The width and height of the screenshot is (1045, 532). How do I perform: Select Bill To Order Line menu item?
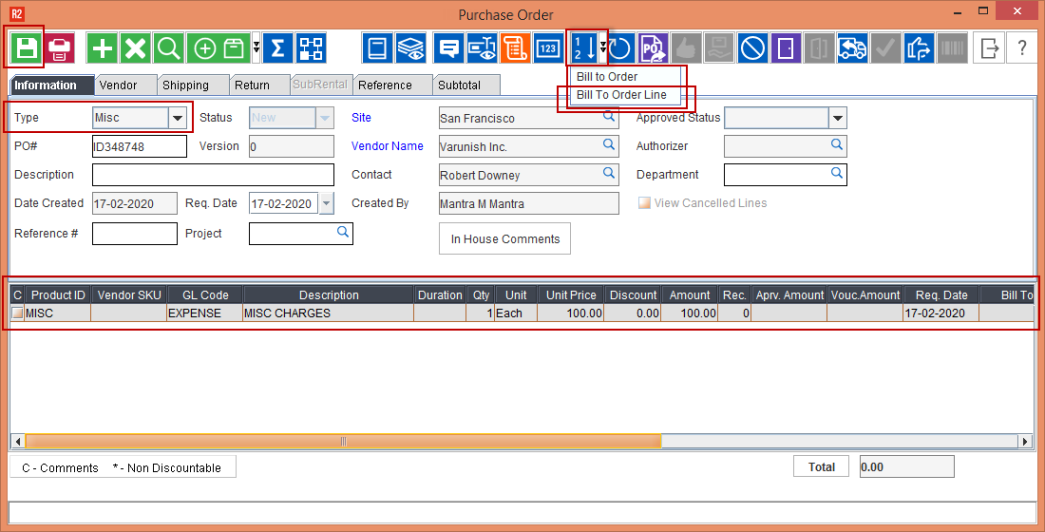click(621, 95)
